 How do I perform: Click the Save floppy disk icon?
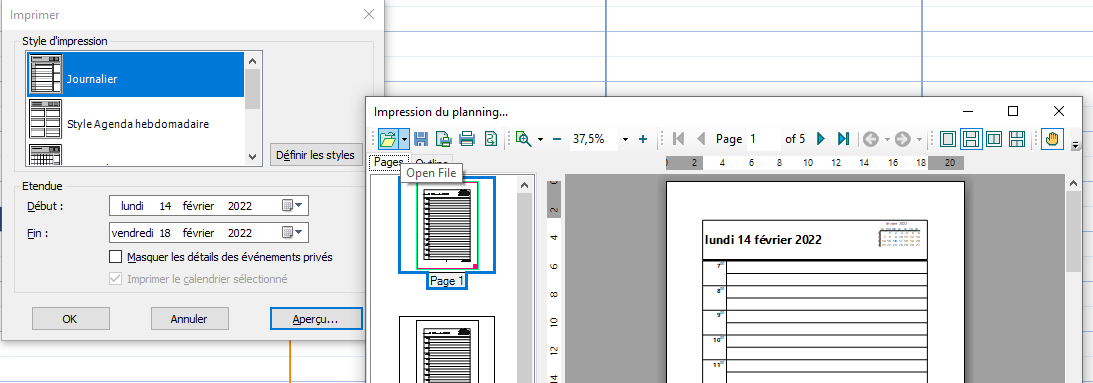coord(421,139)
